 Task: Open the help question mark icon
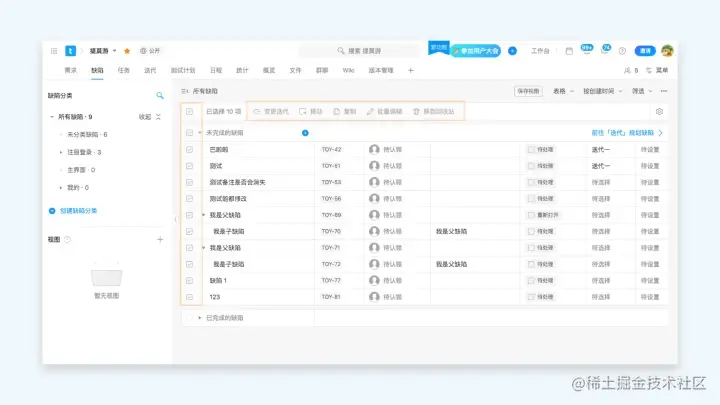tap(622, 51)
